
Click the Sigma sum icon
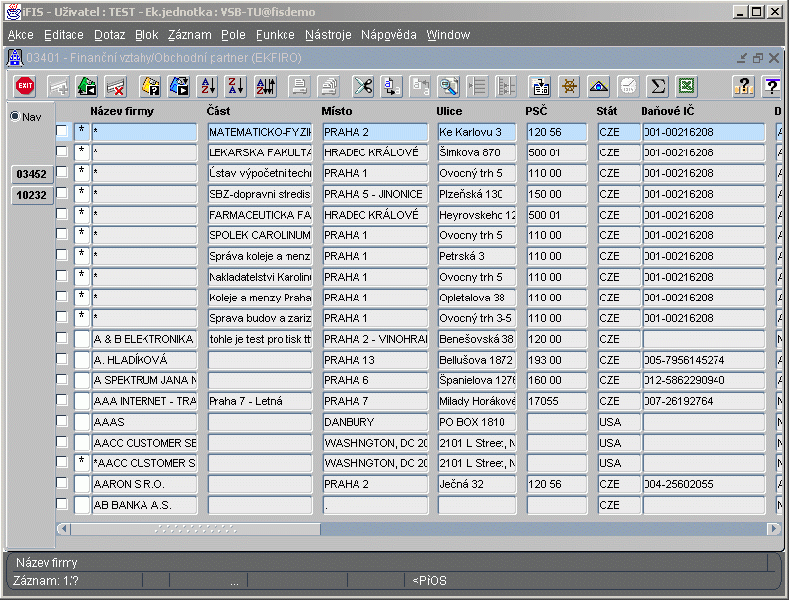(658, 86)
